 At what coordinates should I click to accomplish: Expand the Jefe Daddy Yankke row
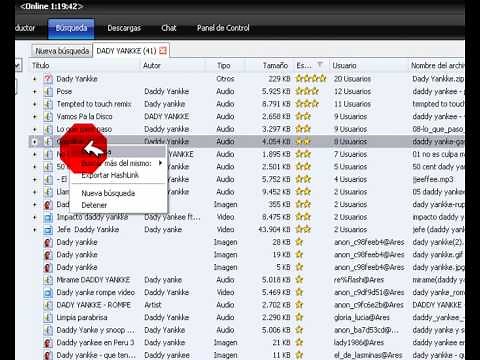click(x=35, y=230)
